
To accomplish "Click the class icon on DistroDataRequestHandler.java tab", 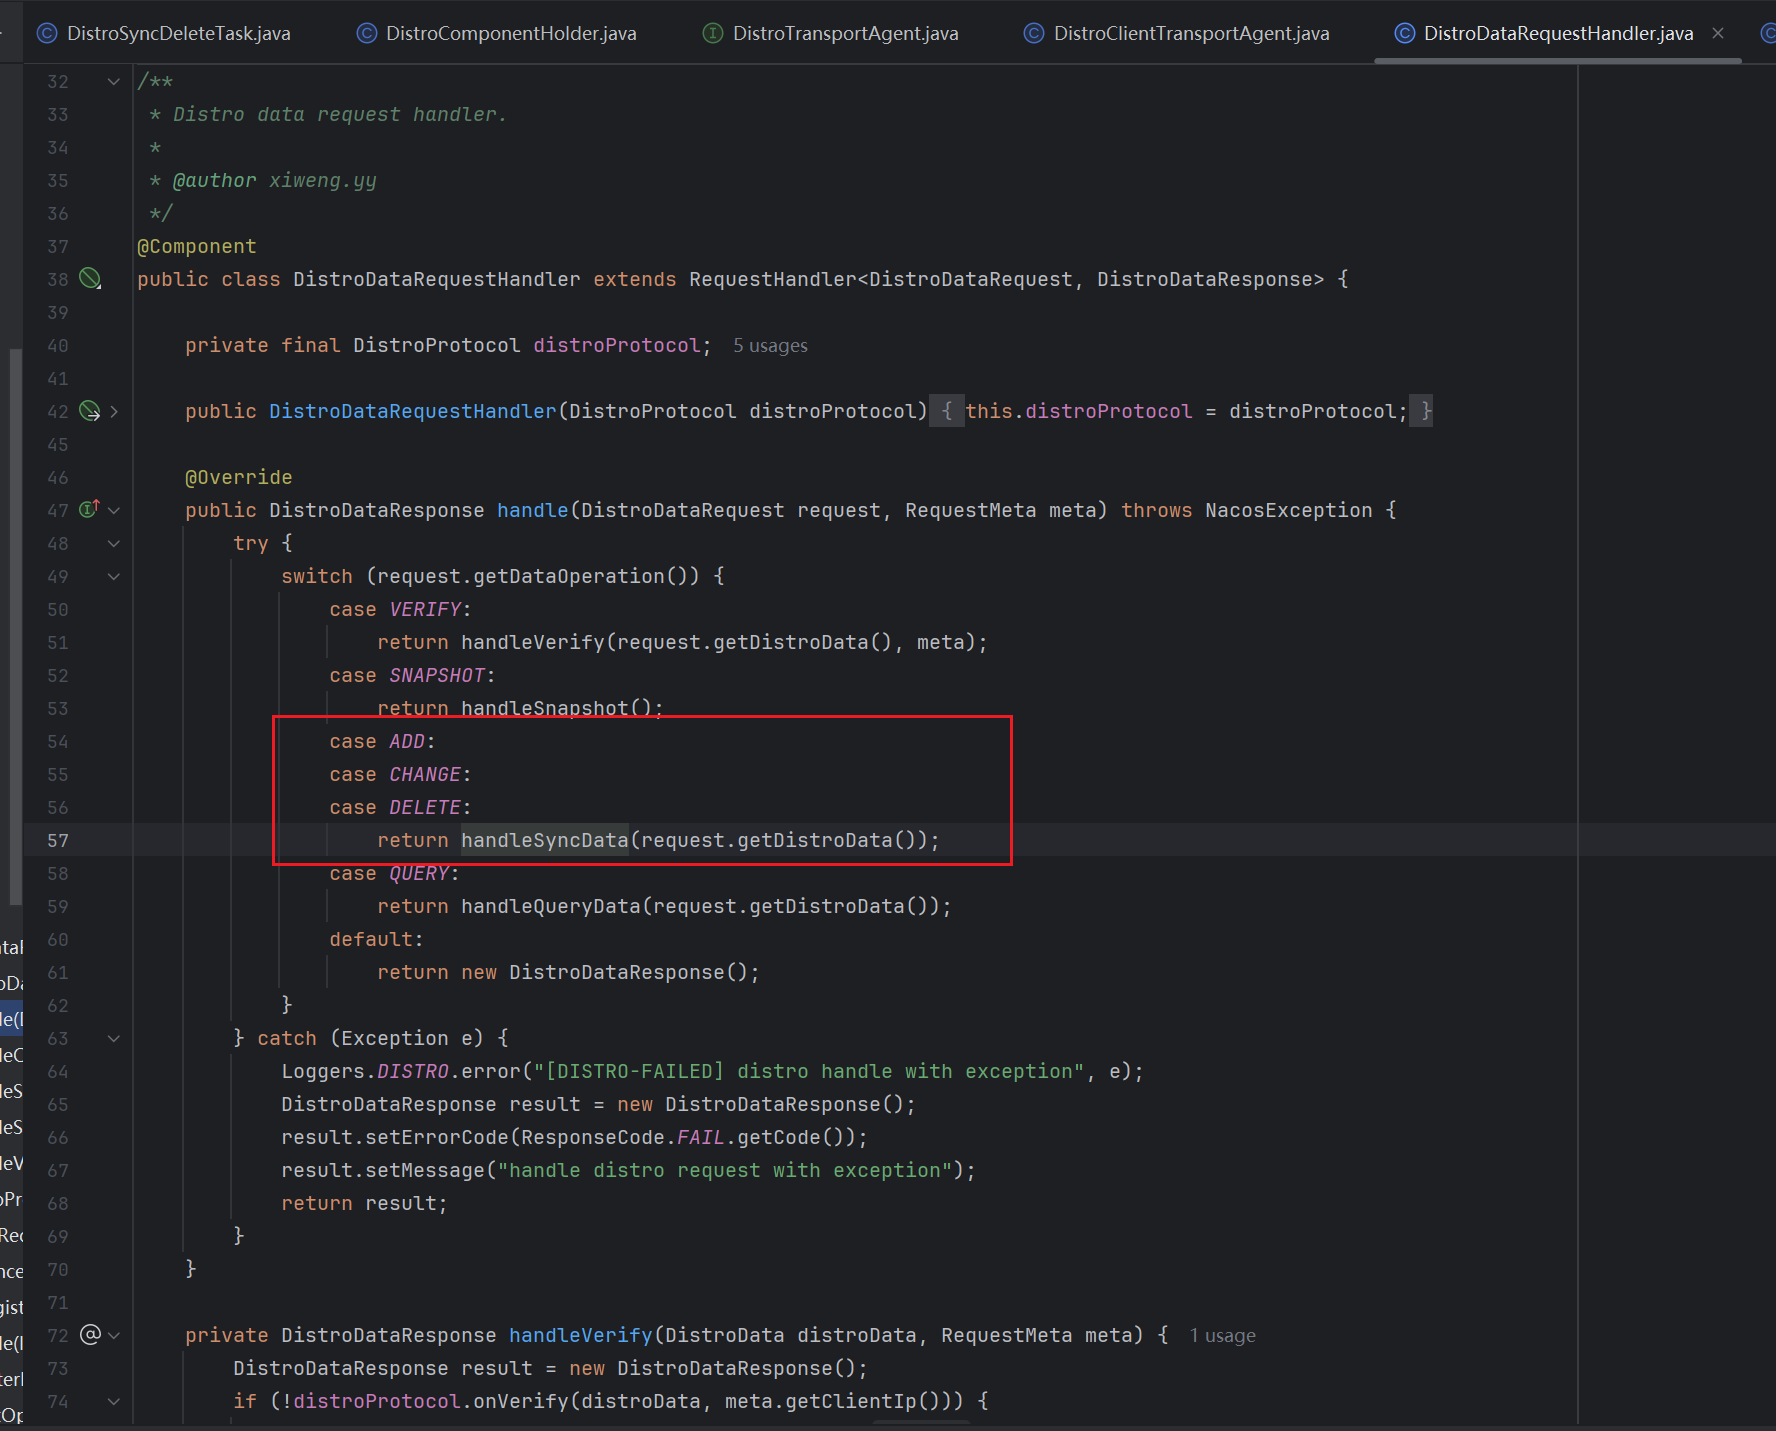I will click(1404, 34).
